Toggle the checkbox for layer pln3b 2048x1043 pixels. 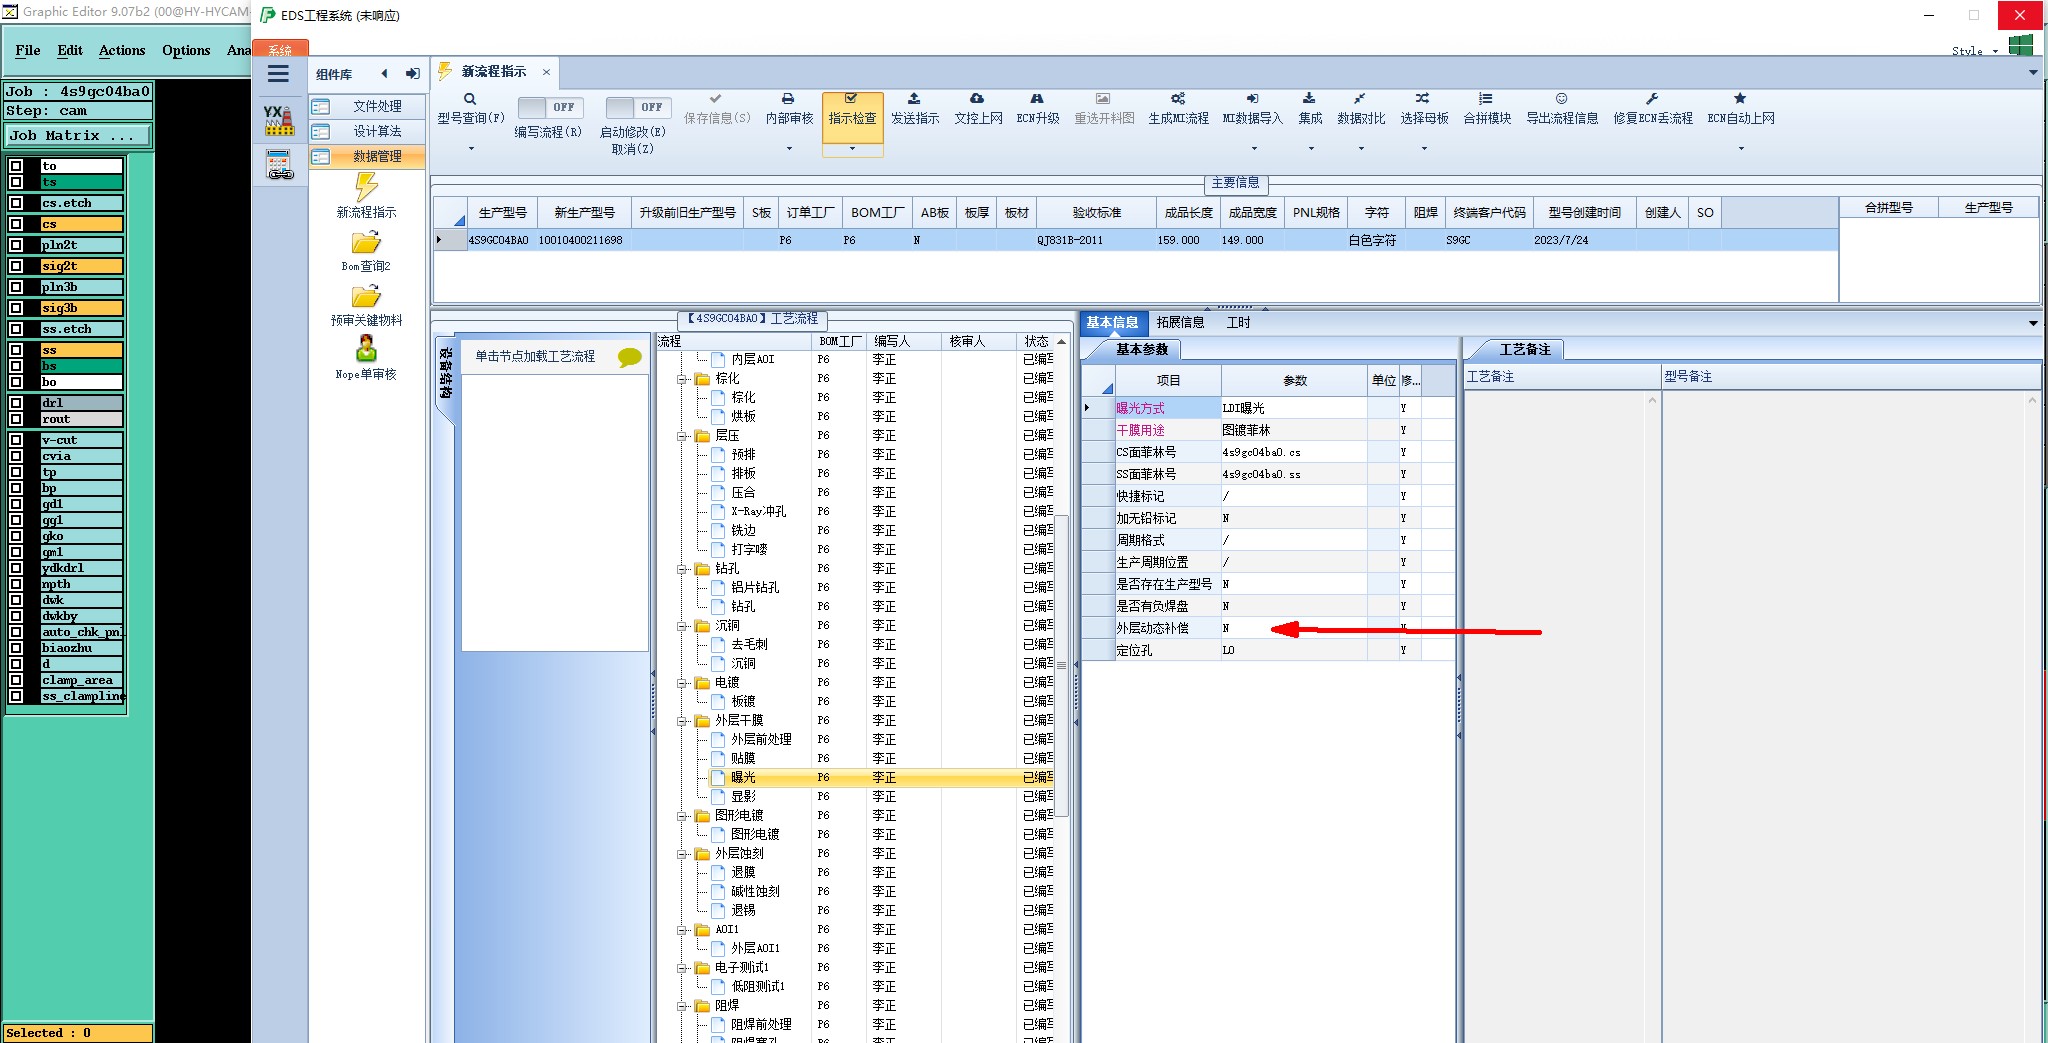tap(16, 287)
